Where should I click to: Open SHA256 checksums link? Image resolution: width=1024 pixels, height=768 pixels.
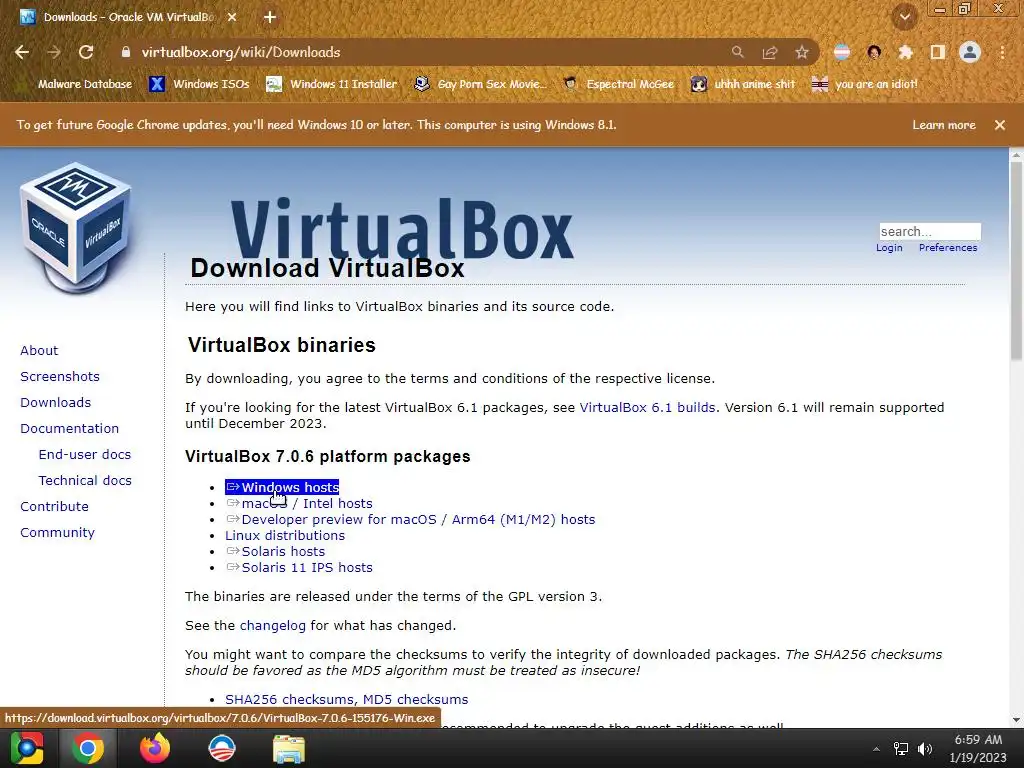coord(289,699)
